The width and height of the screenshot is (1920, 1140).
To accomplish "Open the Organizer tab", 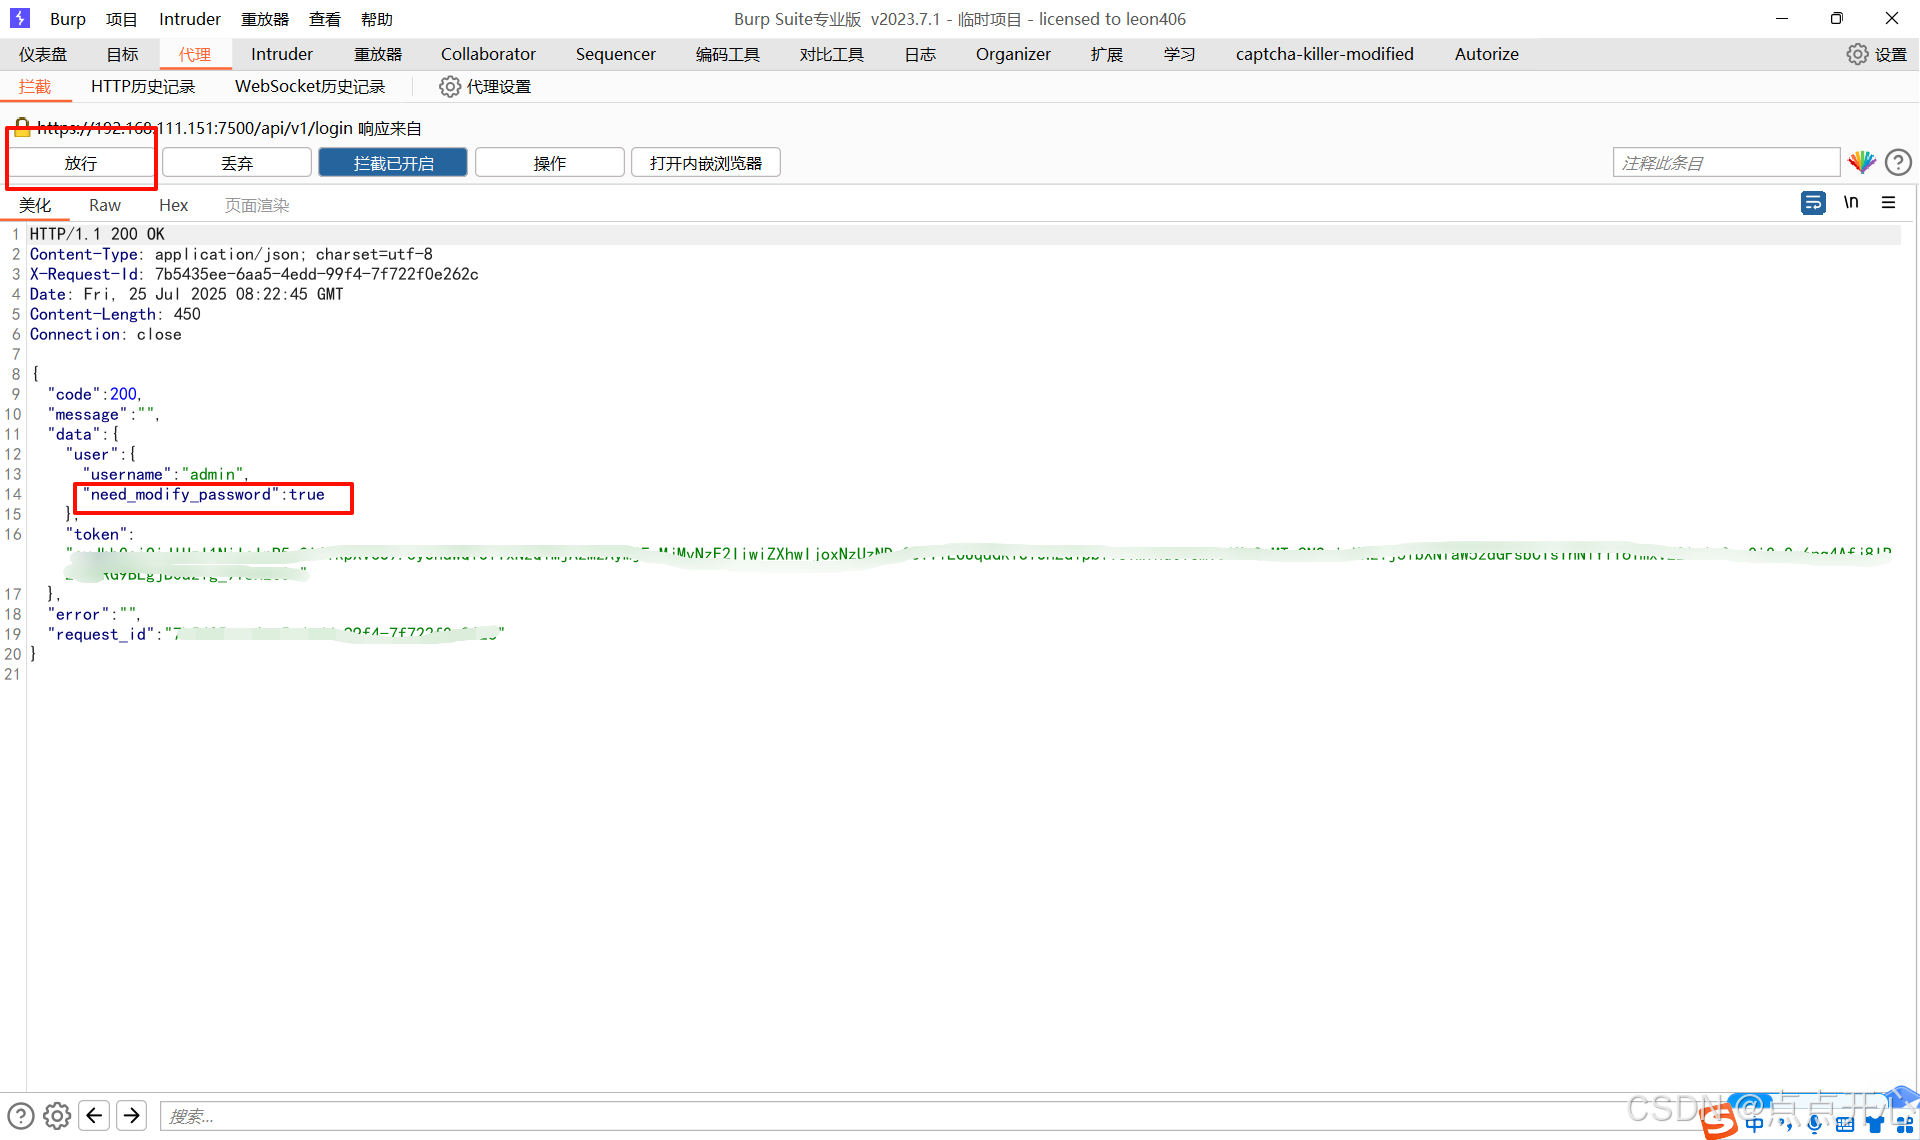I will (x=1013, y=54).
